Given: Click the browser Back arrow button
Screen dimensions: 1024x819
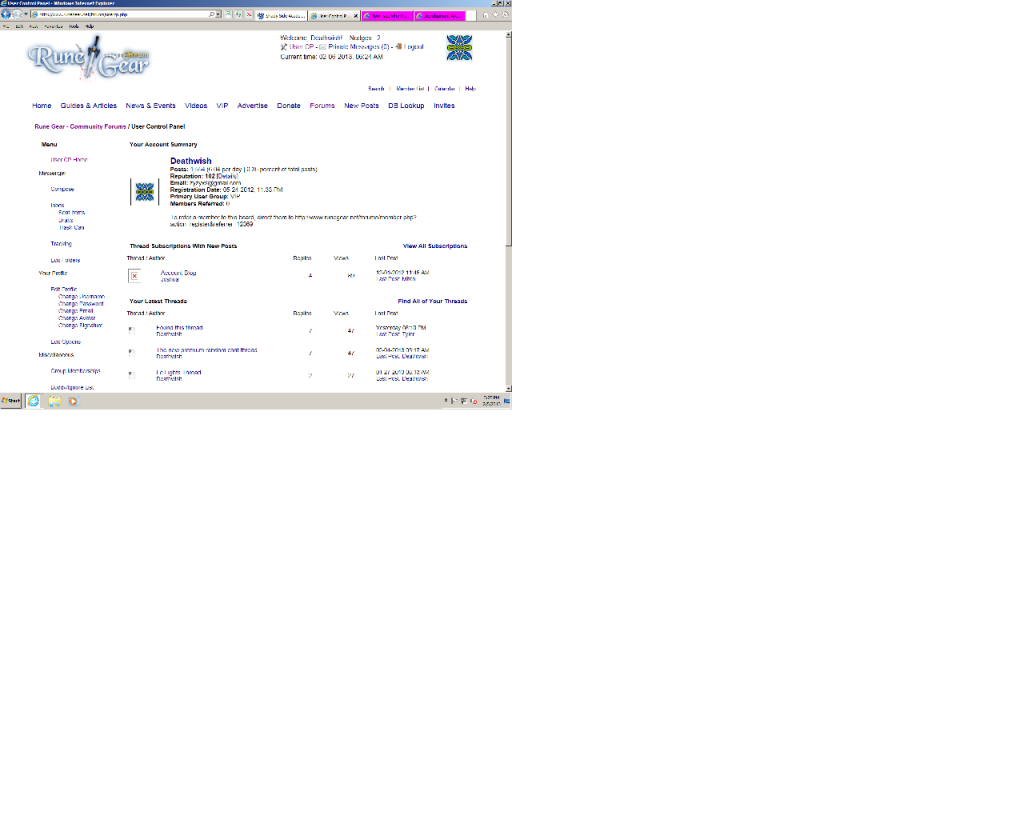Looking at the screenshot, I should click(x=6, y=15).
